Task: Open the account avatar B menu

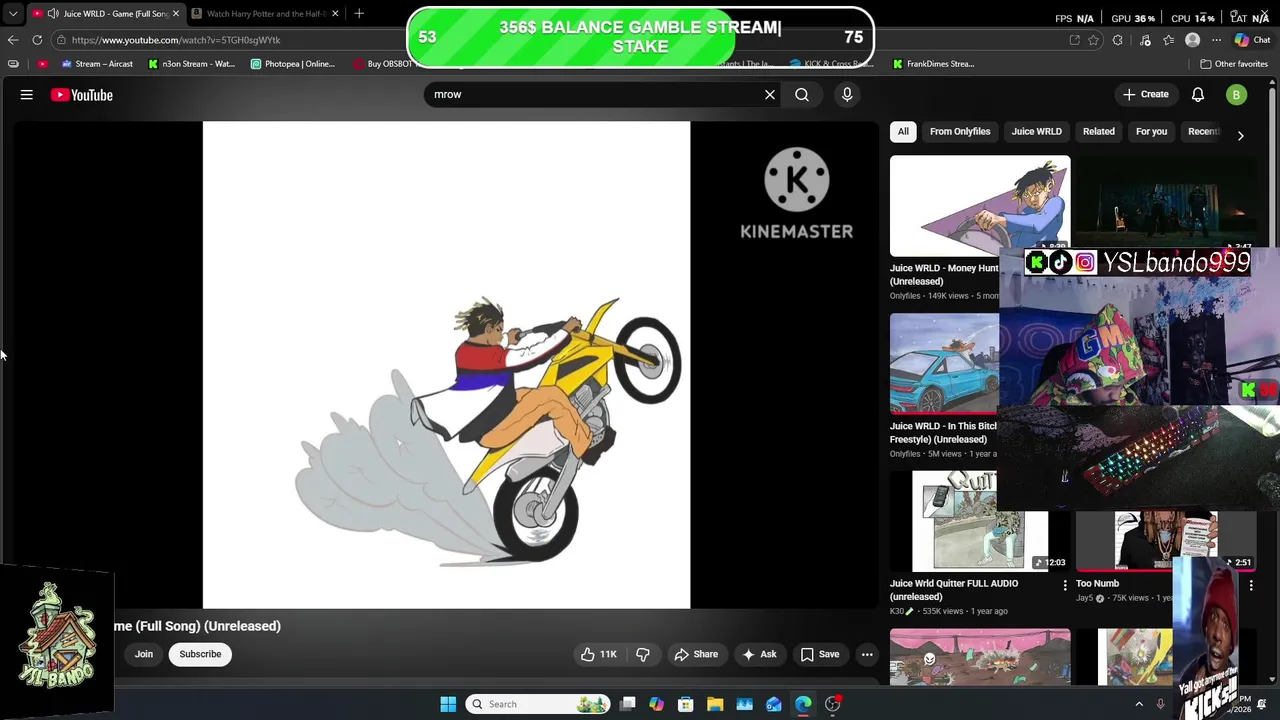Action: pyautogui.click(x=1237, y=95)
